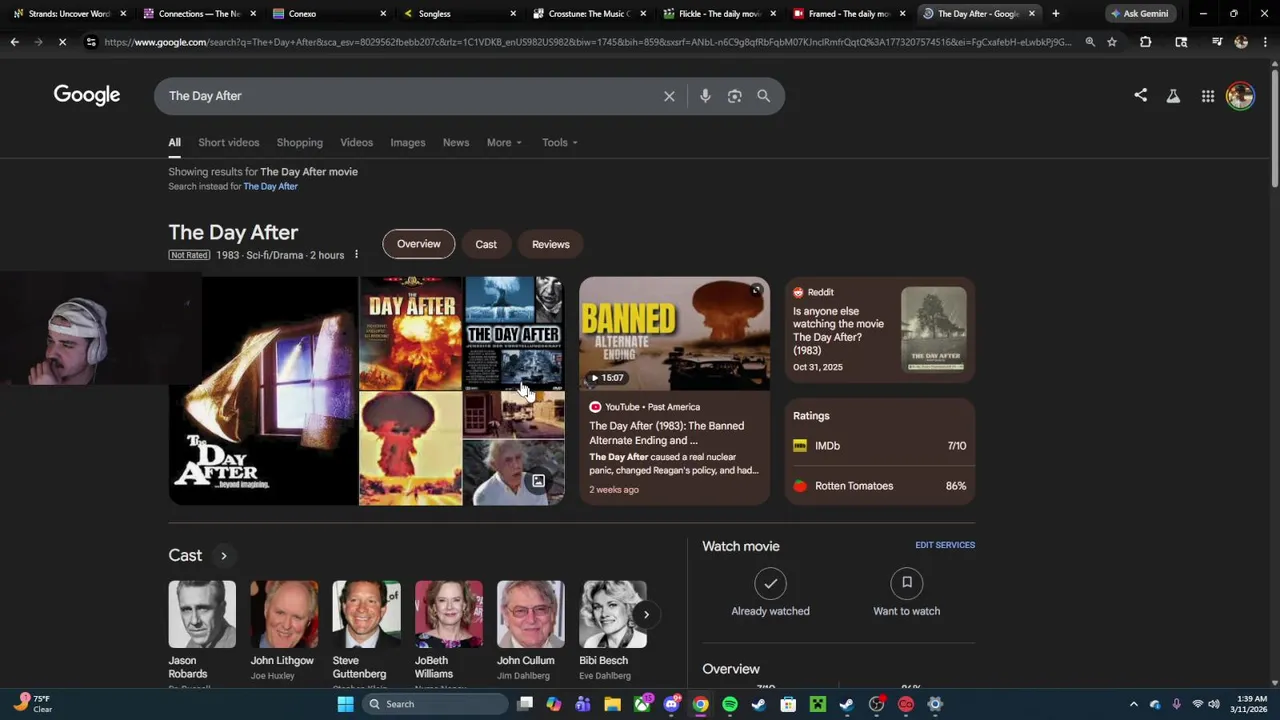This screenshot has width=1280, height=720.
Task: Open OBS Studio from the taskbar
Action: point(877,704)
